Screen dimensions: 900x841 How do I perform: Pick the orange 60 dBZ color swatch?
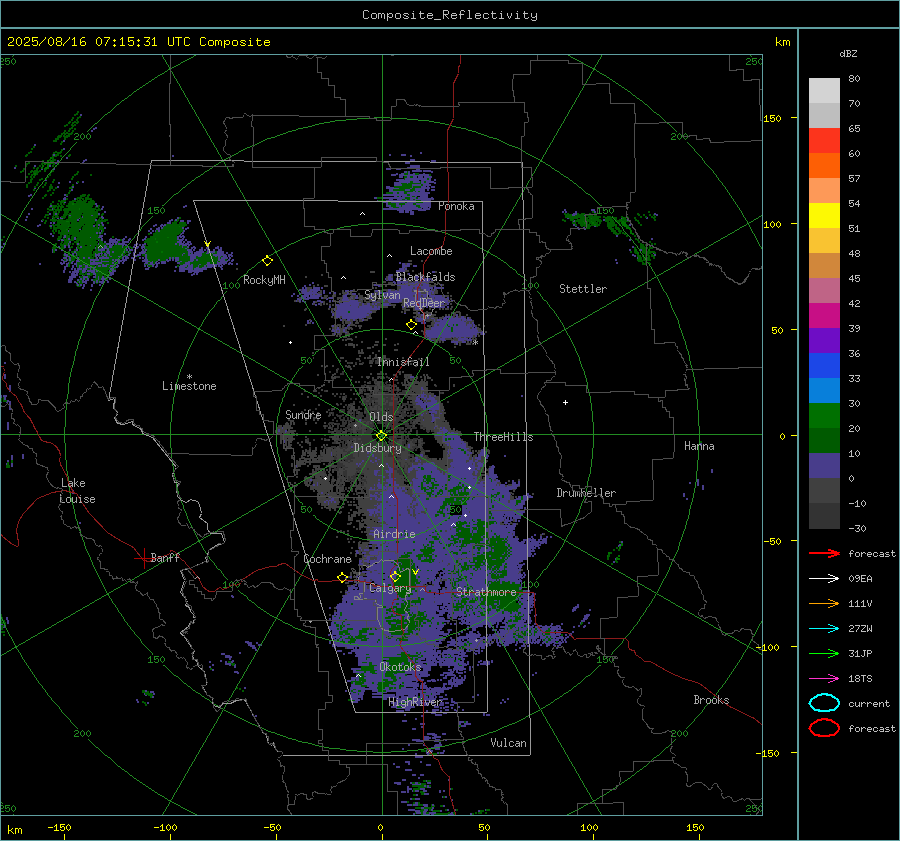tap(824, 166)
